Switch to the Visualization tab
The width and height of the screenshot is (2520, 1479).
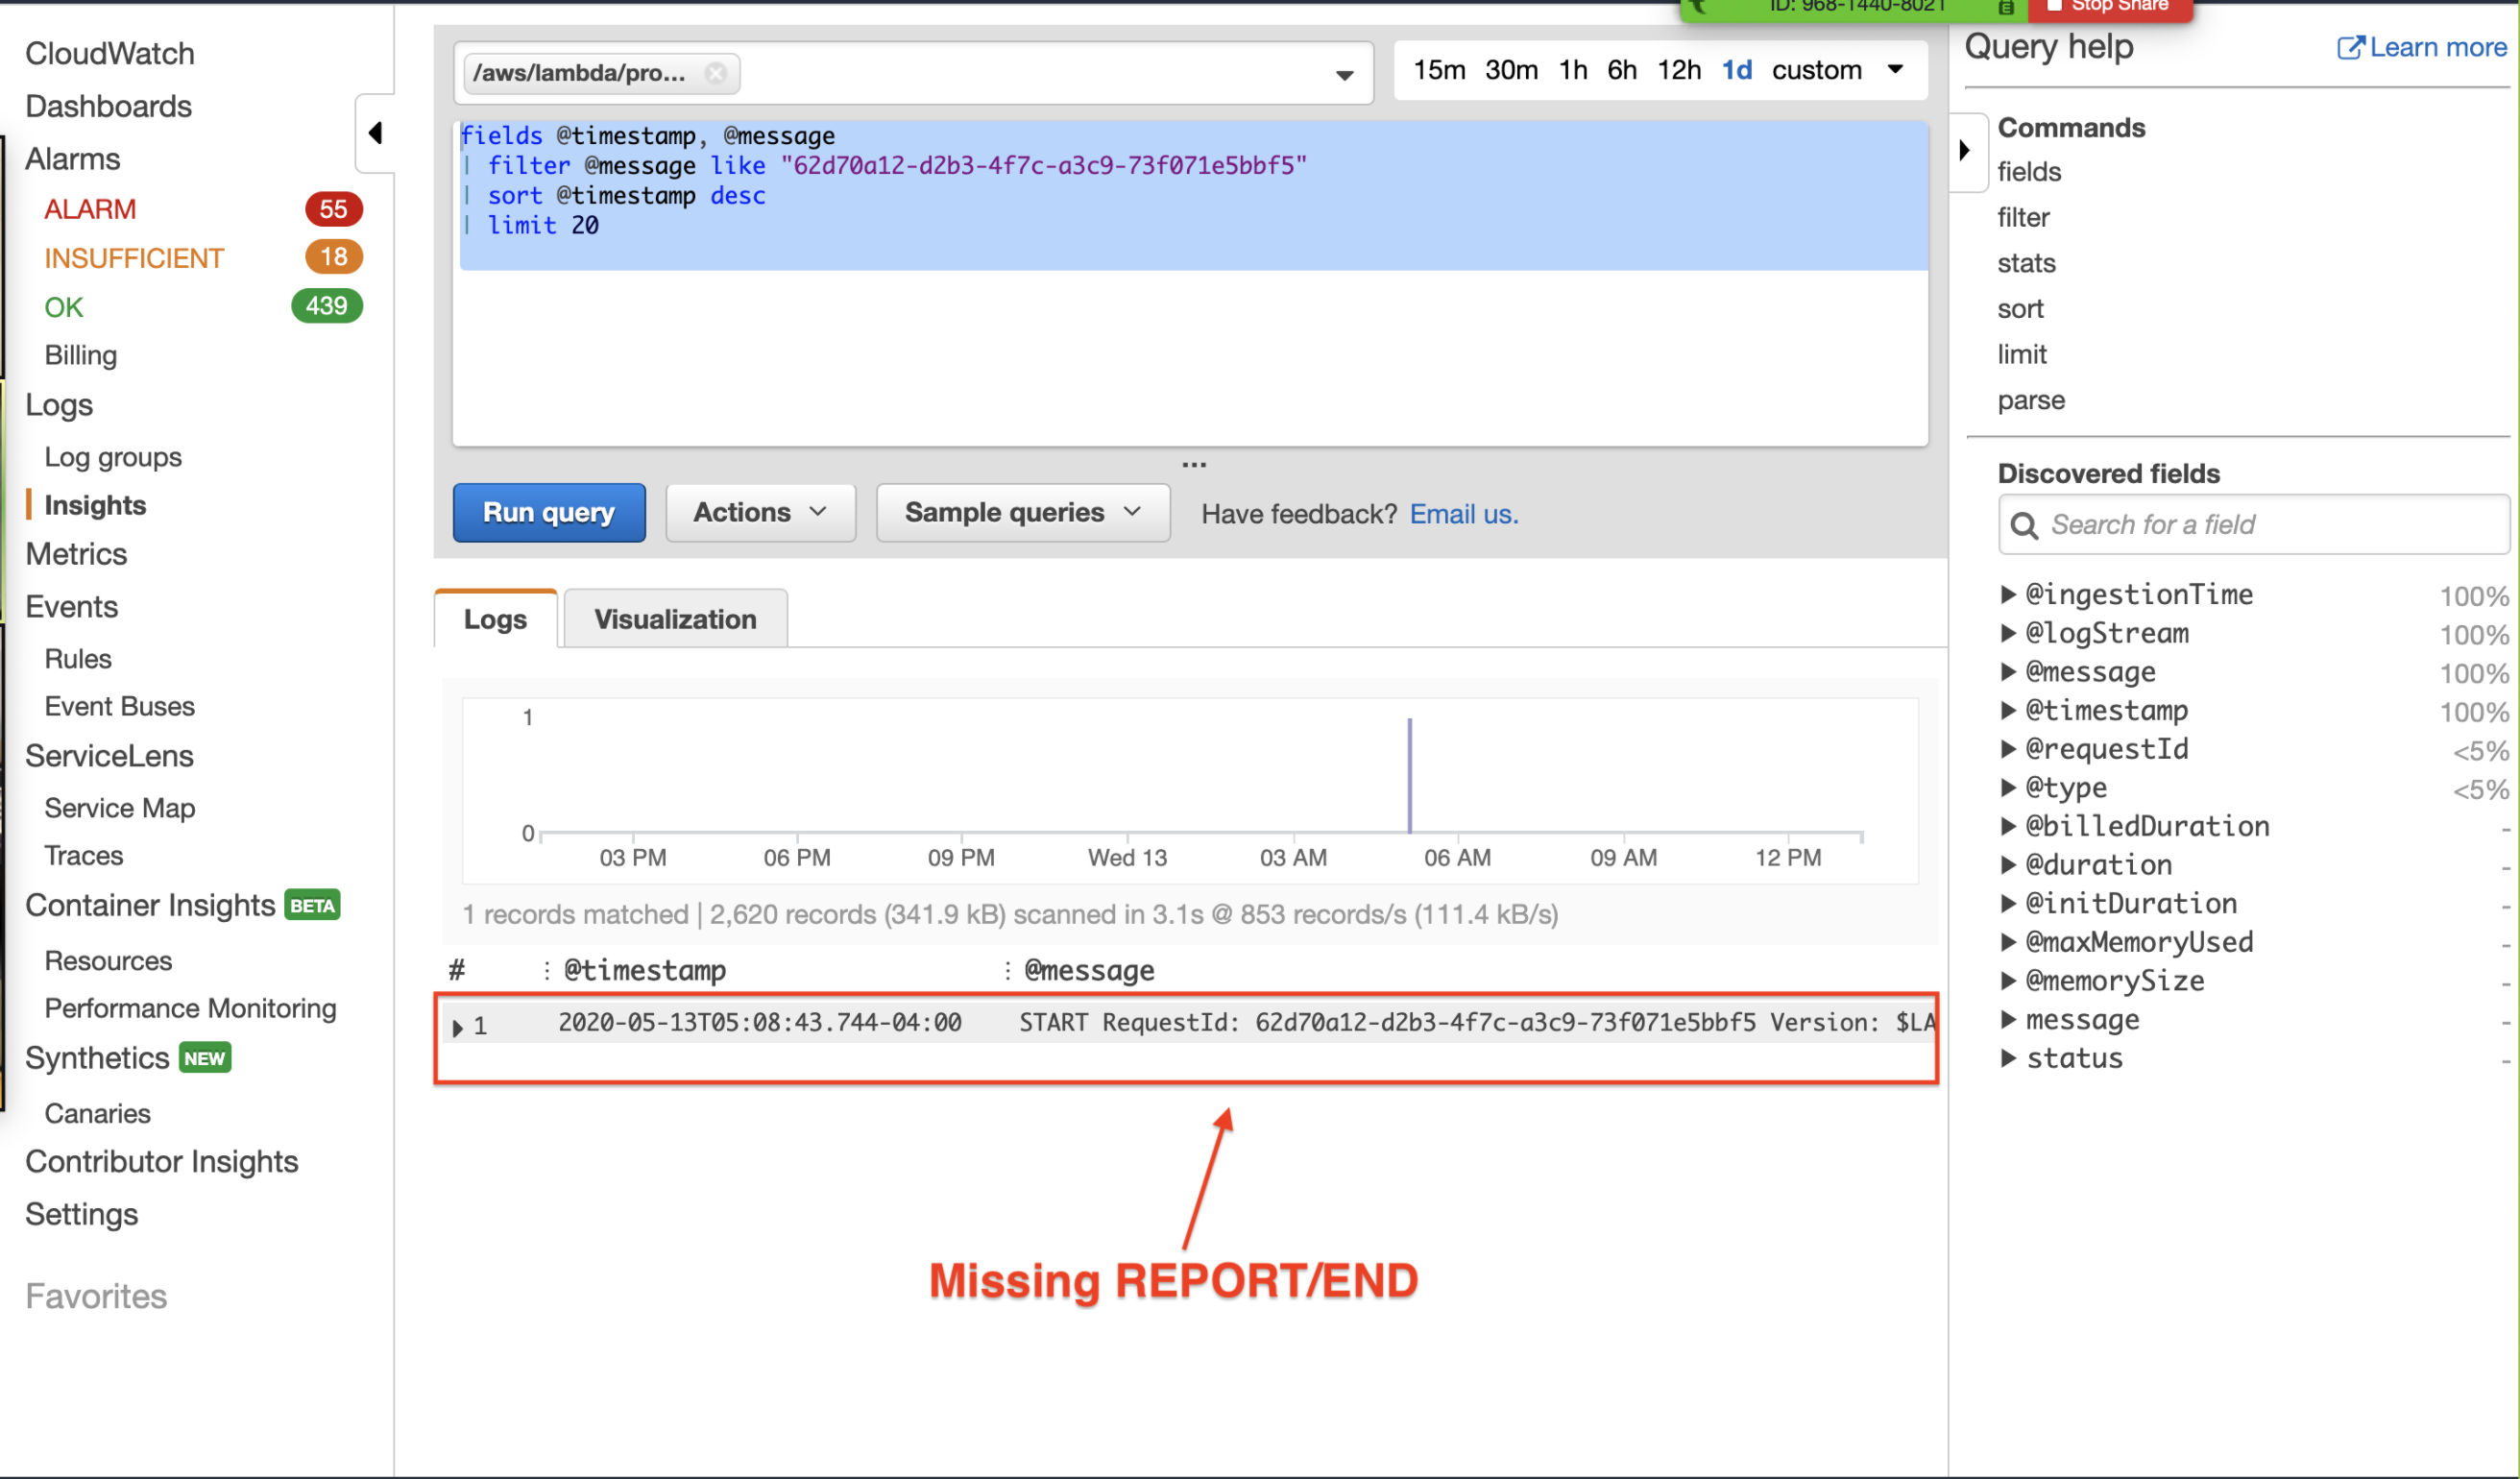(x=675, y=618)
